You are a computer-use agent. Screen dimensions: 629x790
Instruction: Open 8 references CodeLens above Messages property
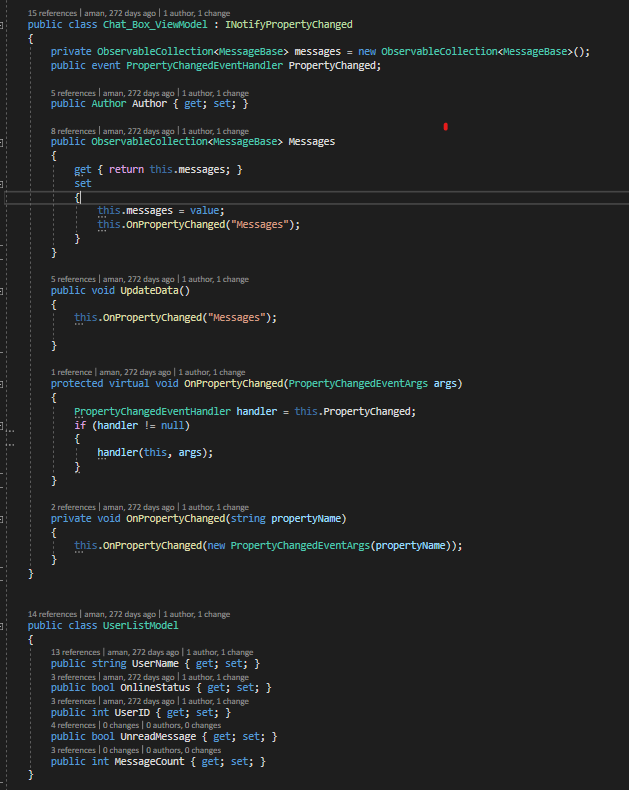coord(73,131)
